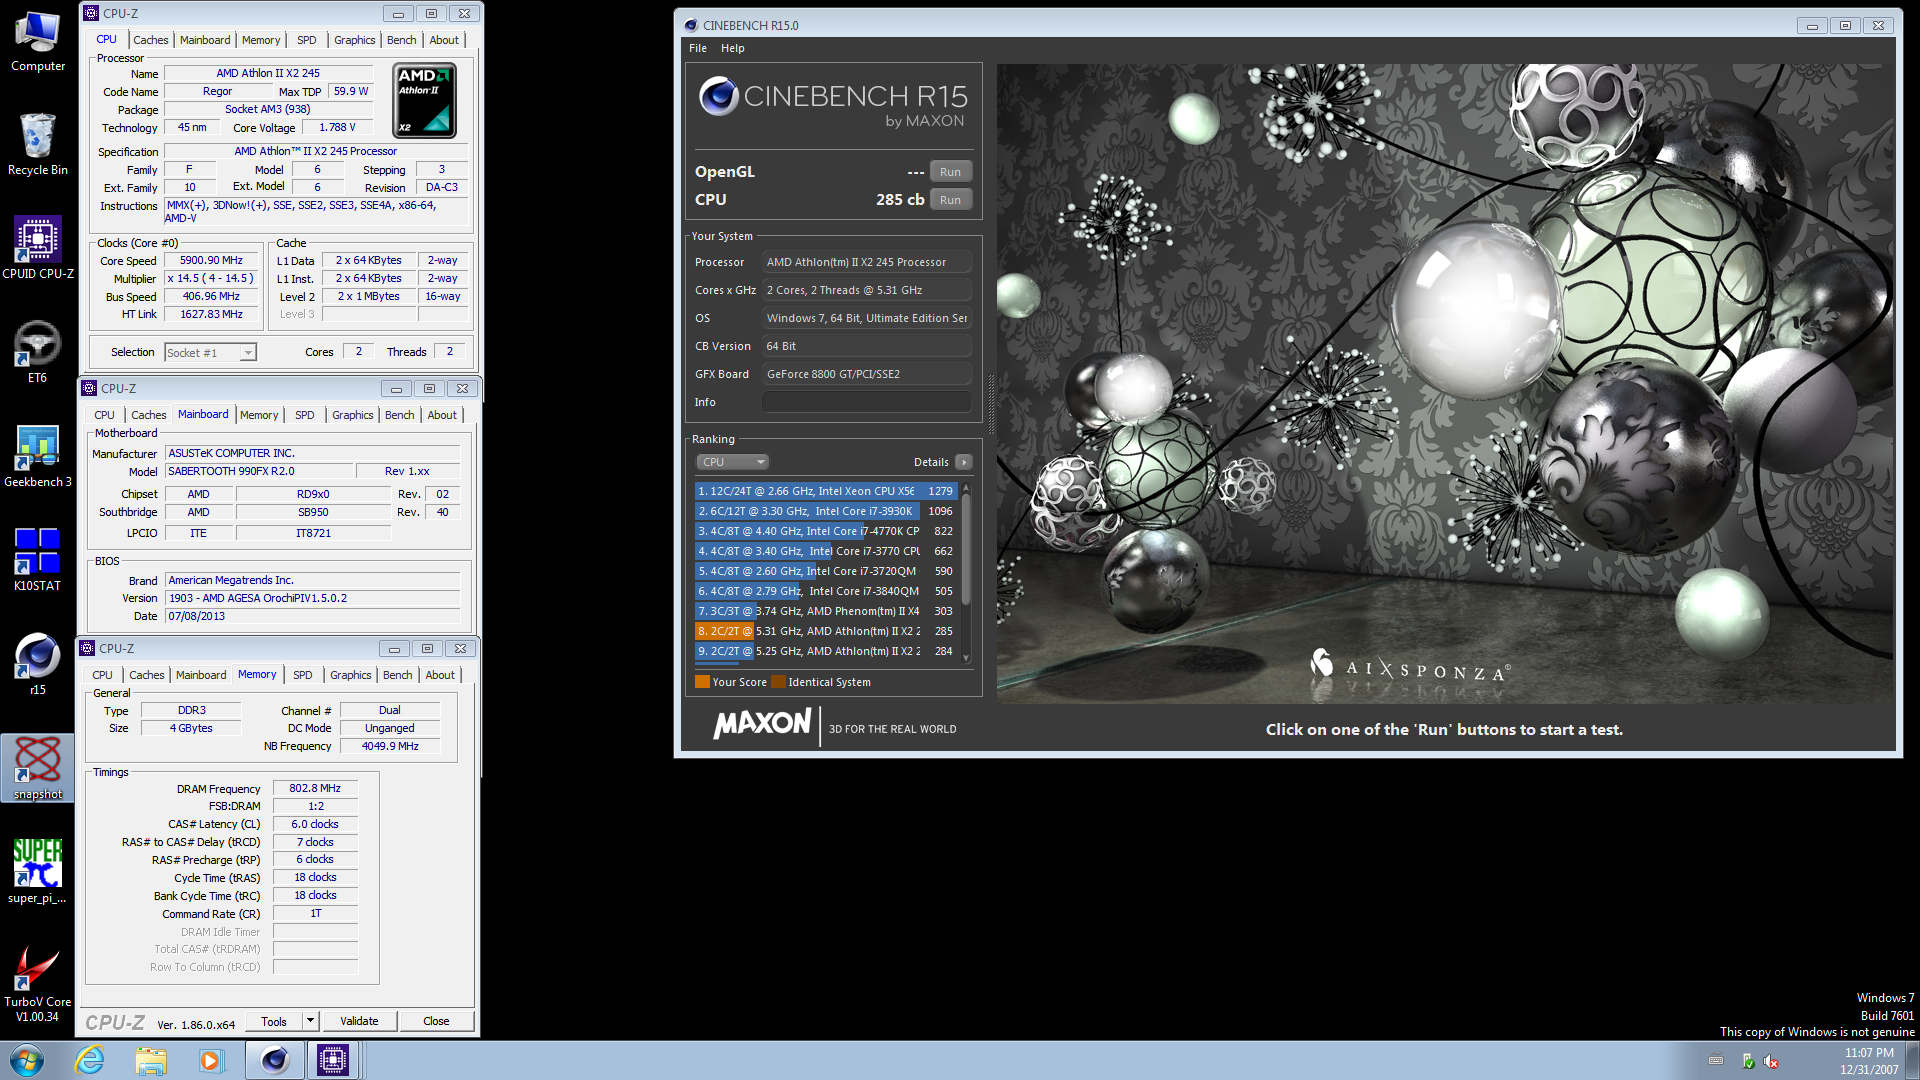Open Windows Explorer folder in taskbar

coord(151,1060)
